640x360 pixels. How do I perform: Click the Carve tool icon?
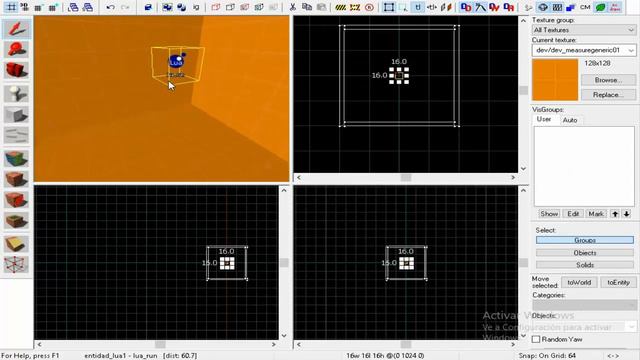click(148, 7)
